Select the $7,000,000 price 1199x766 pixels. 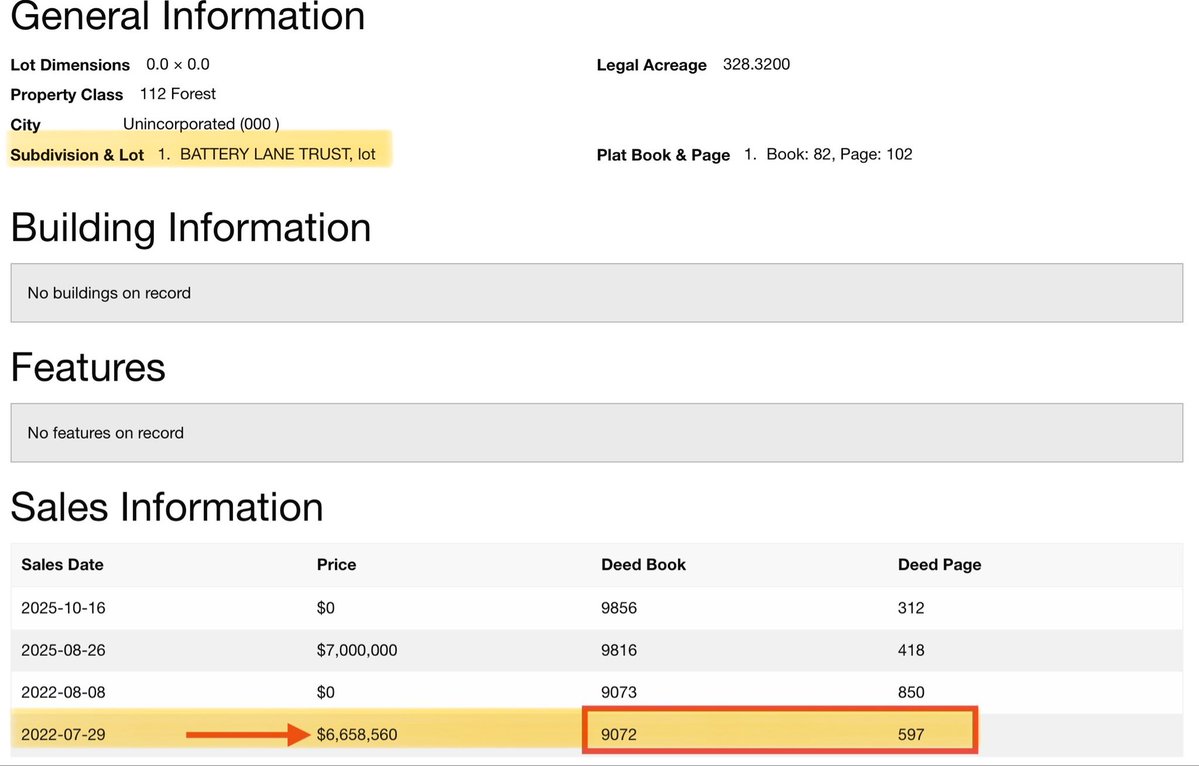357,650
